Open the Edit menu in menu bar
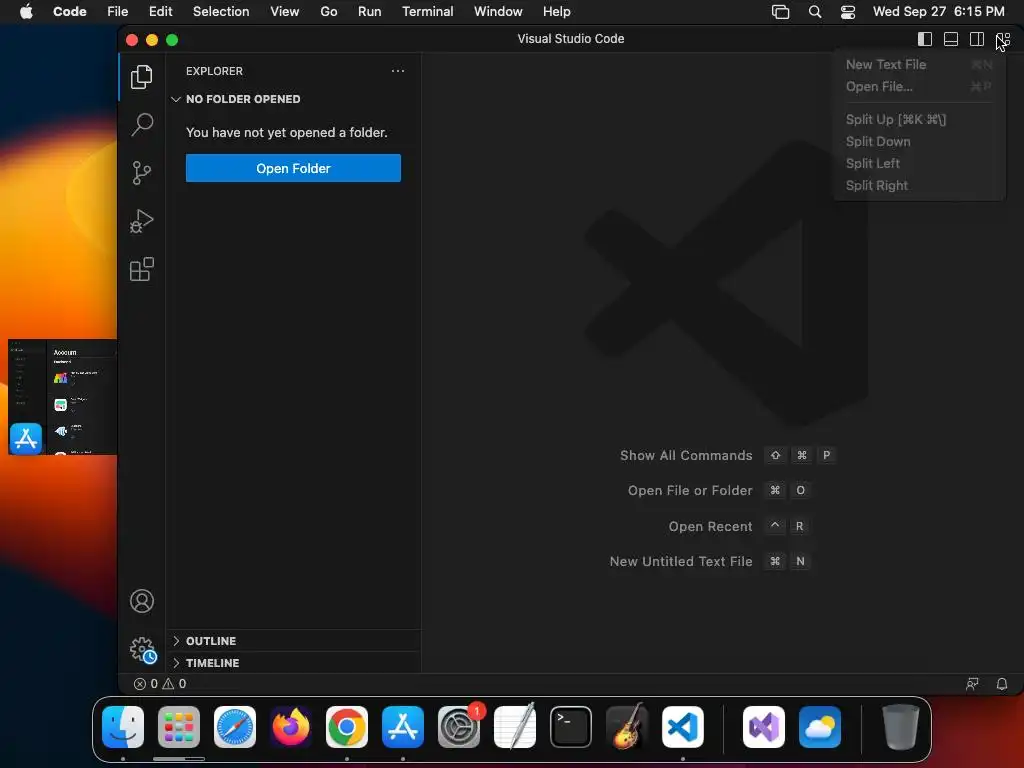Image resolution: width=1024 pixels, height=768 pixels. tap(160, 12)
